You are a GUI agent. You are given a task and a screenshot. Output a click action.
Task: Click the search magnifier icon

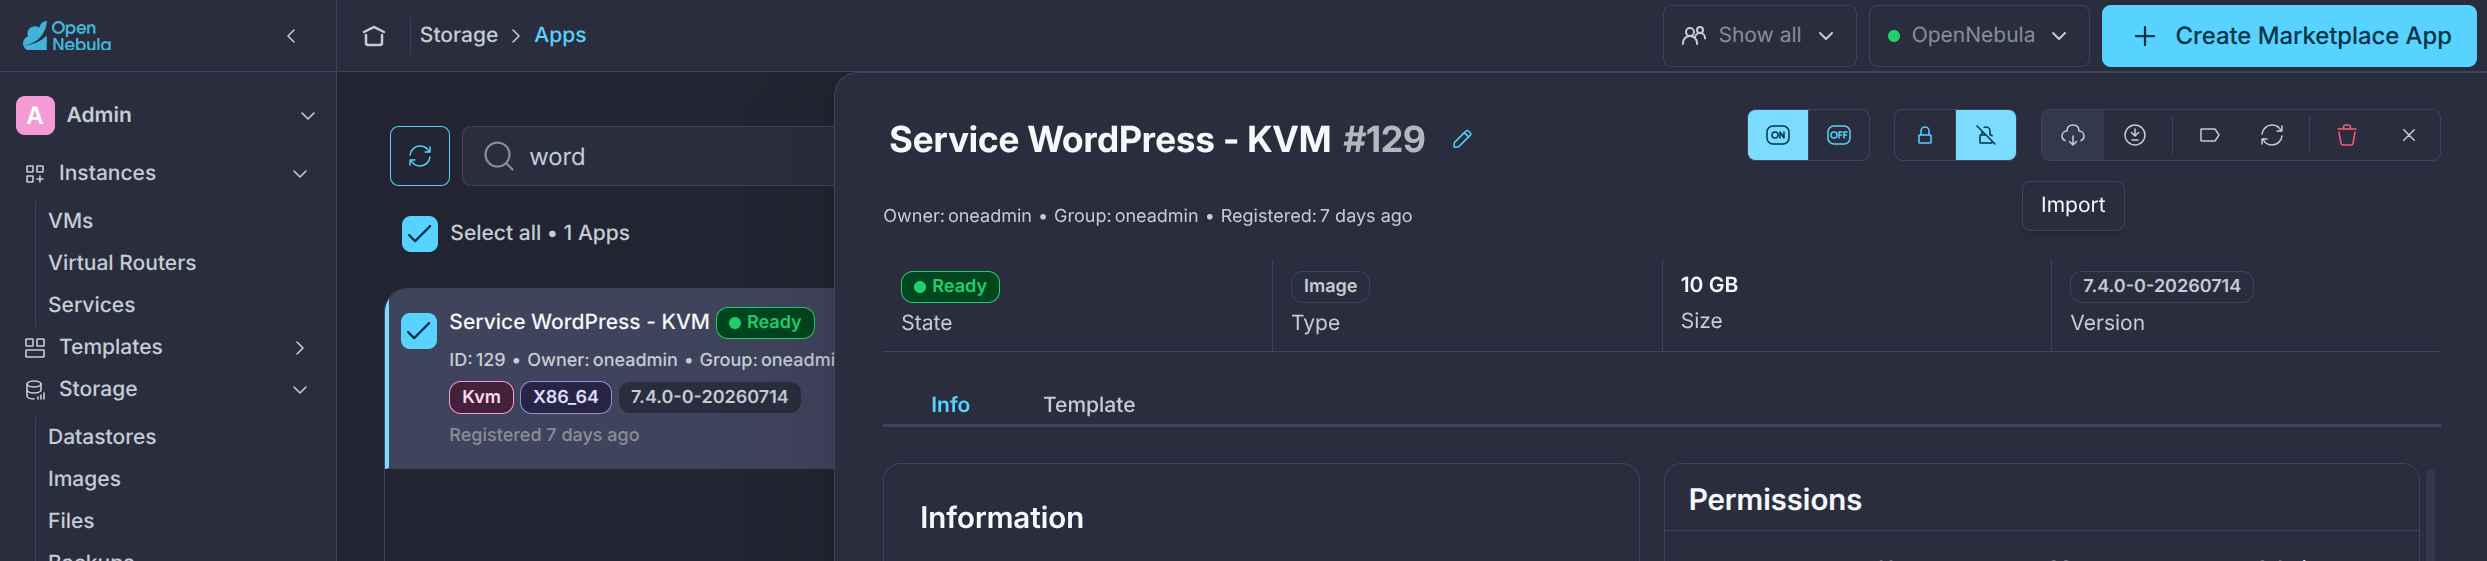[x=498, y=156]
